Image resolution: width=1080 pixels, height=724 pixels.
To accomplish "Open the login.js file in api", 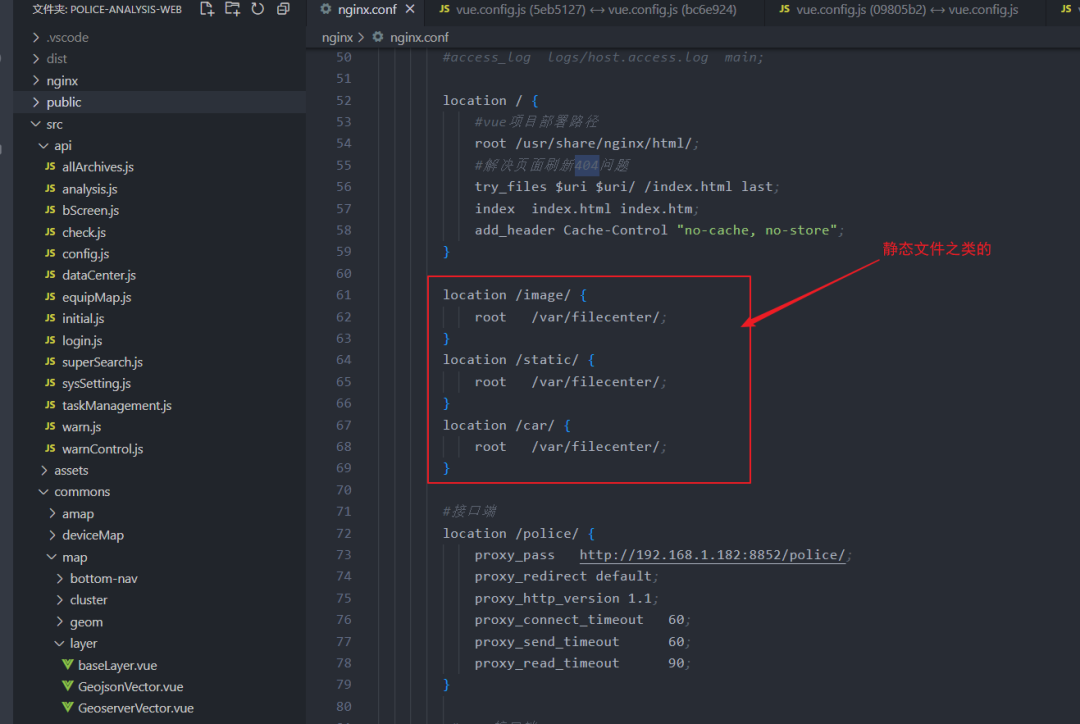I will click(x=82, y=341).
